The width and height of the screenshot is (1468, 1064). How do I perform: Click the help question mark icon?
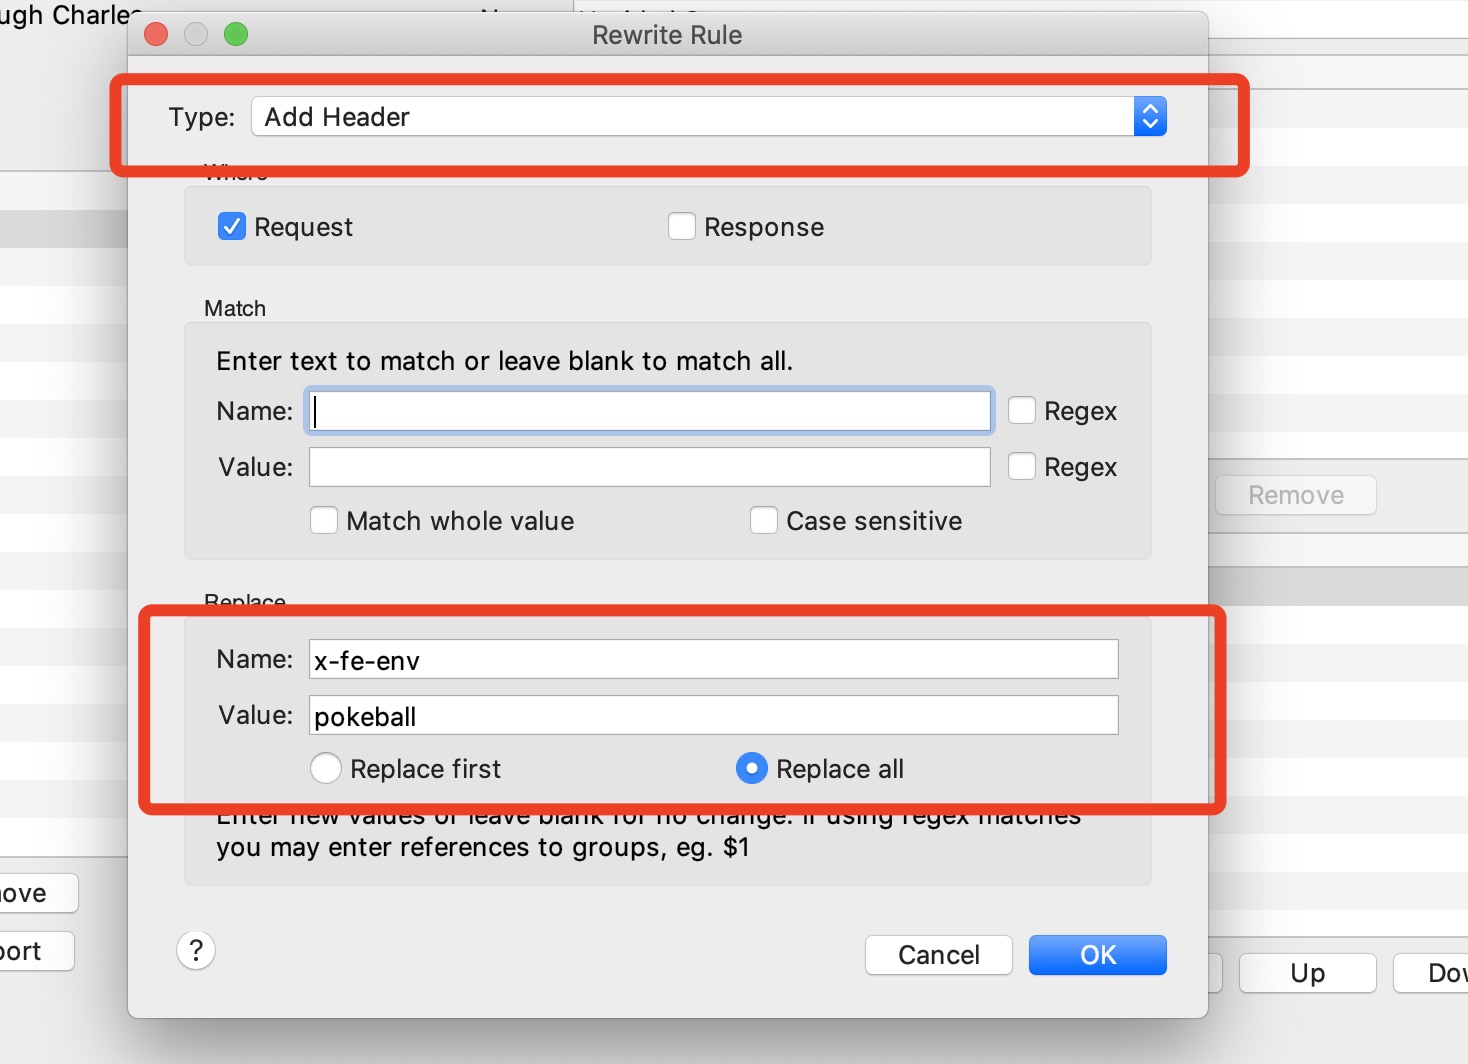196,950
